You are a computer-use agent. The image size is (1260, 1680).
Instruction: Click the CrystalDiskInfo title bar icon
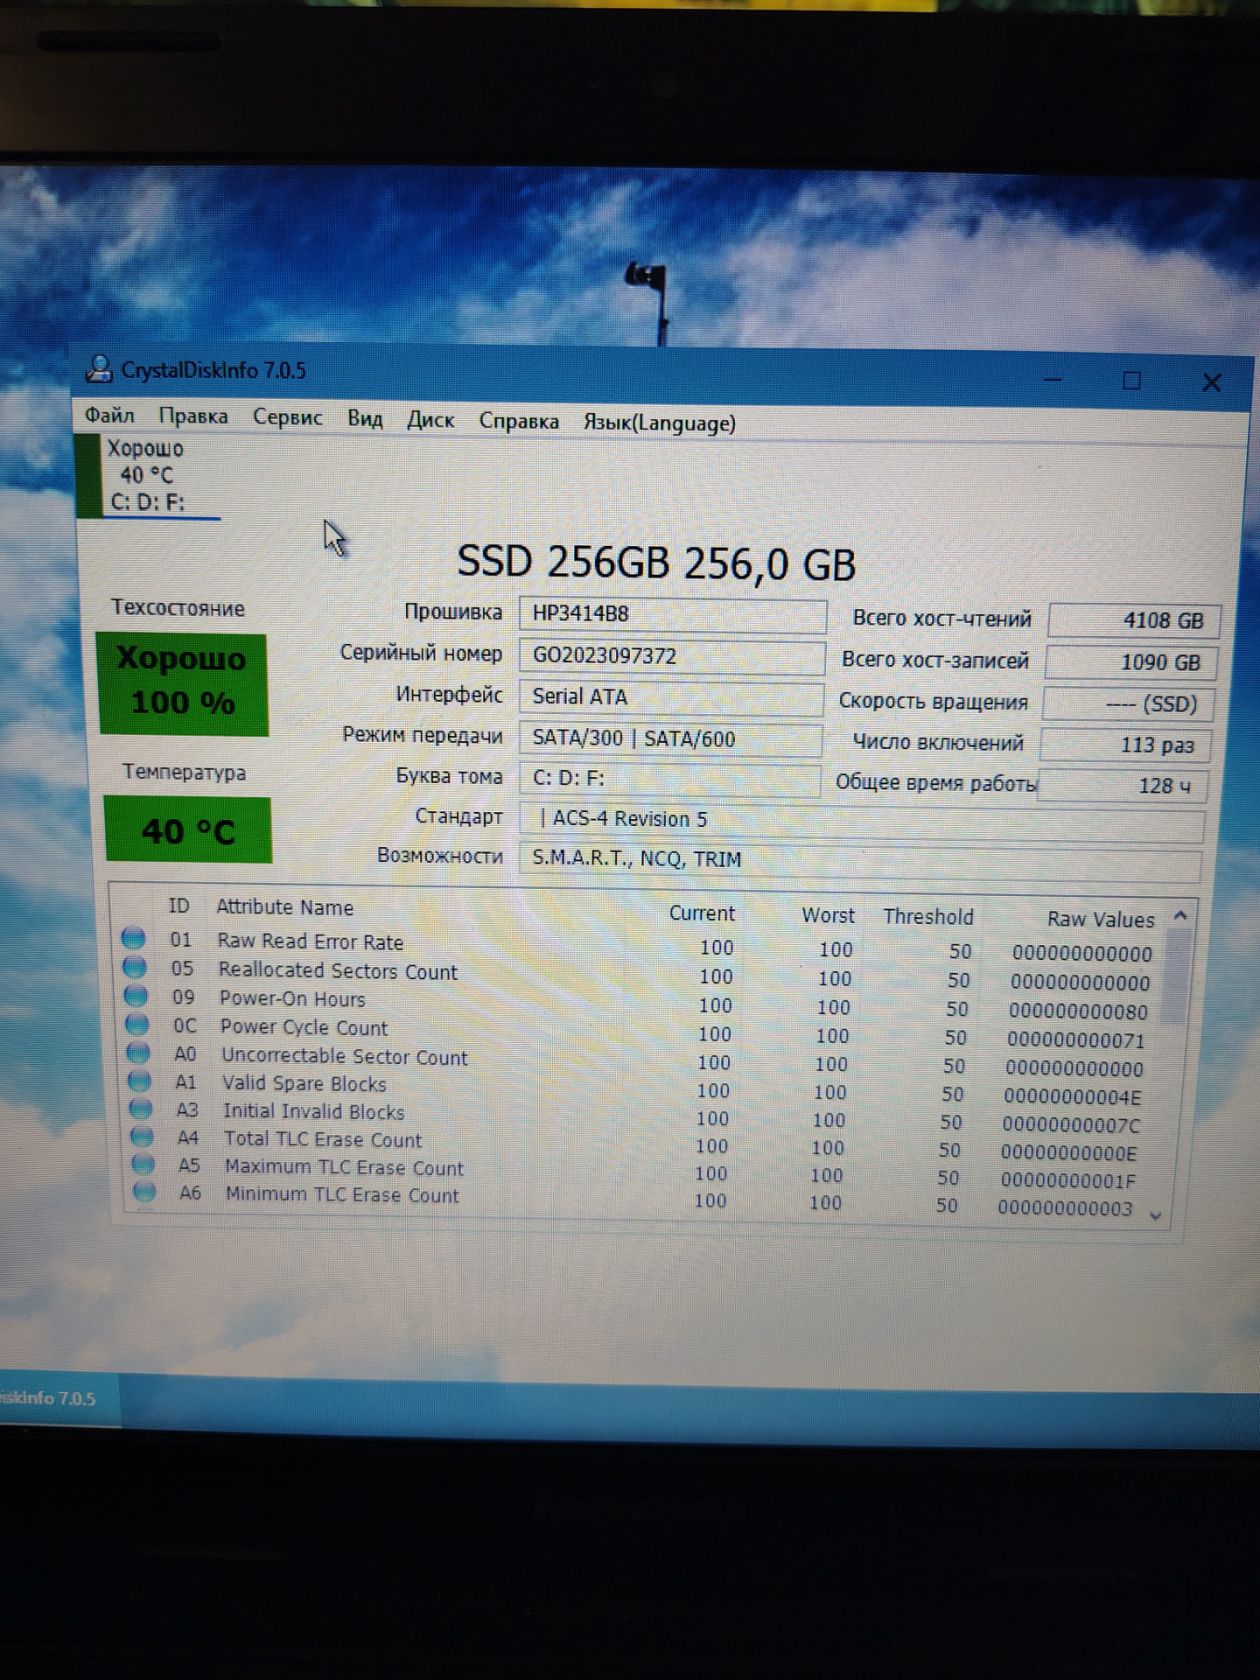(99, 369)
